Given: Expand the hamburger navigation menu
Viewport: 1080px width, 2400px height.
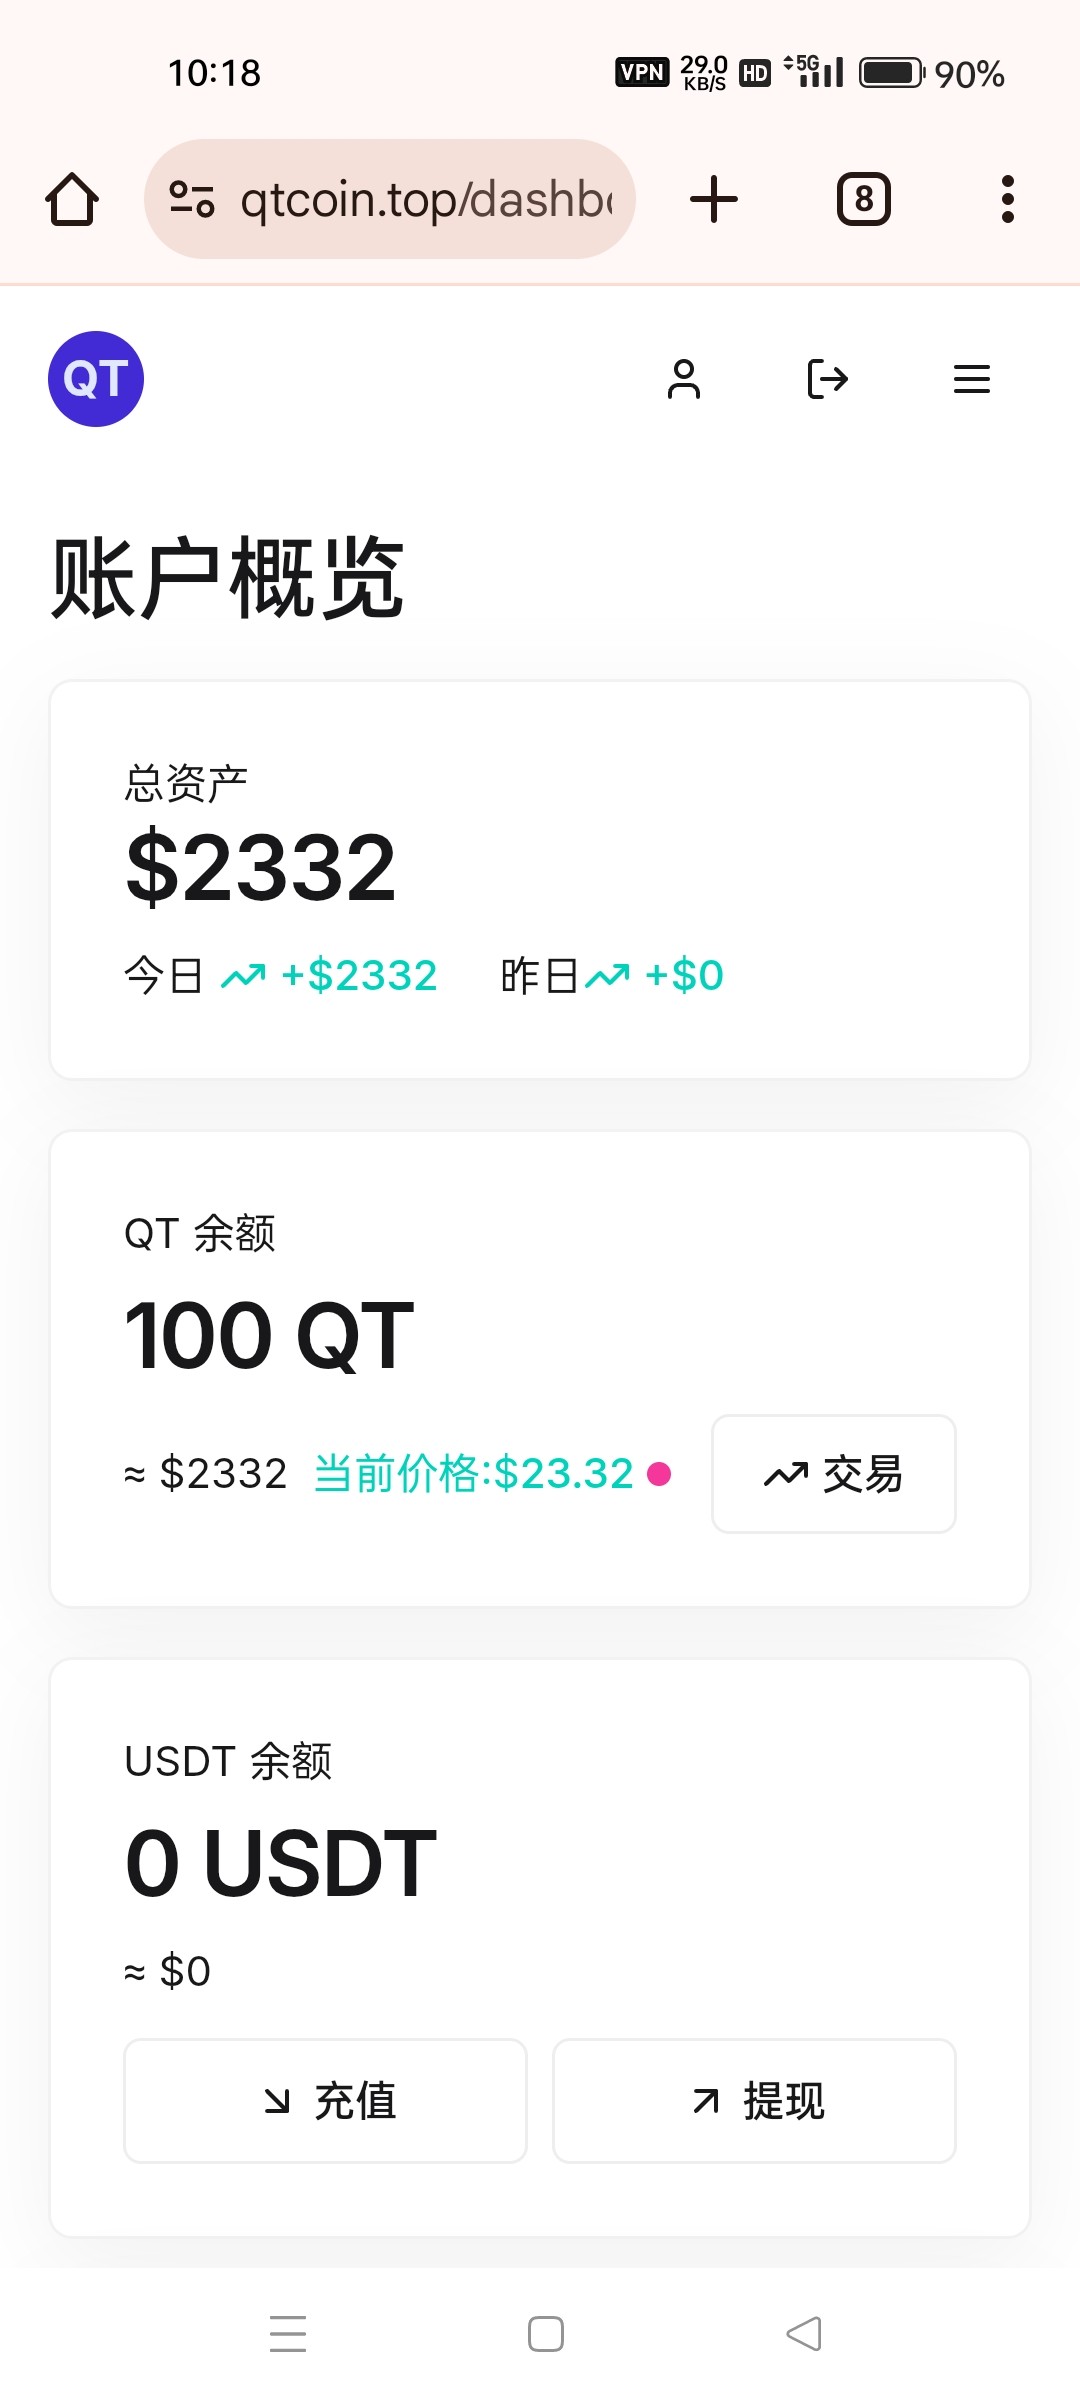Looking at the screenshot, I should 972,379.
